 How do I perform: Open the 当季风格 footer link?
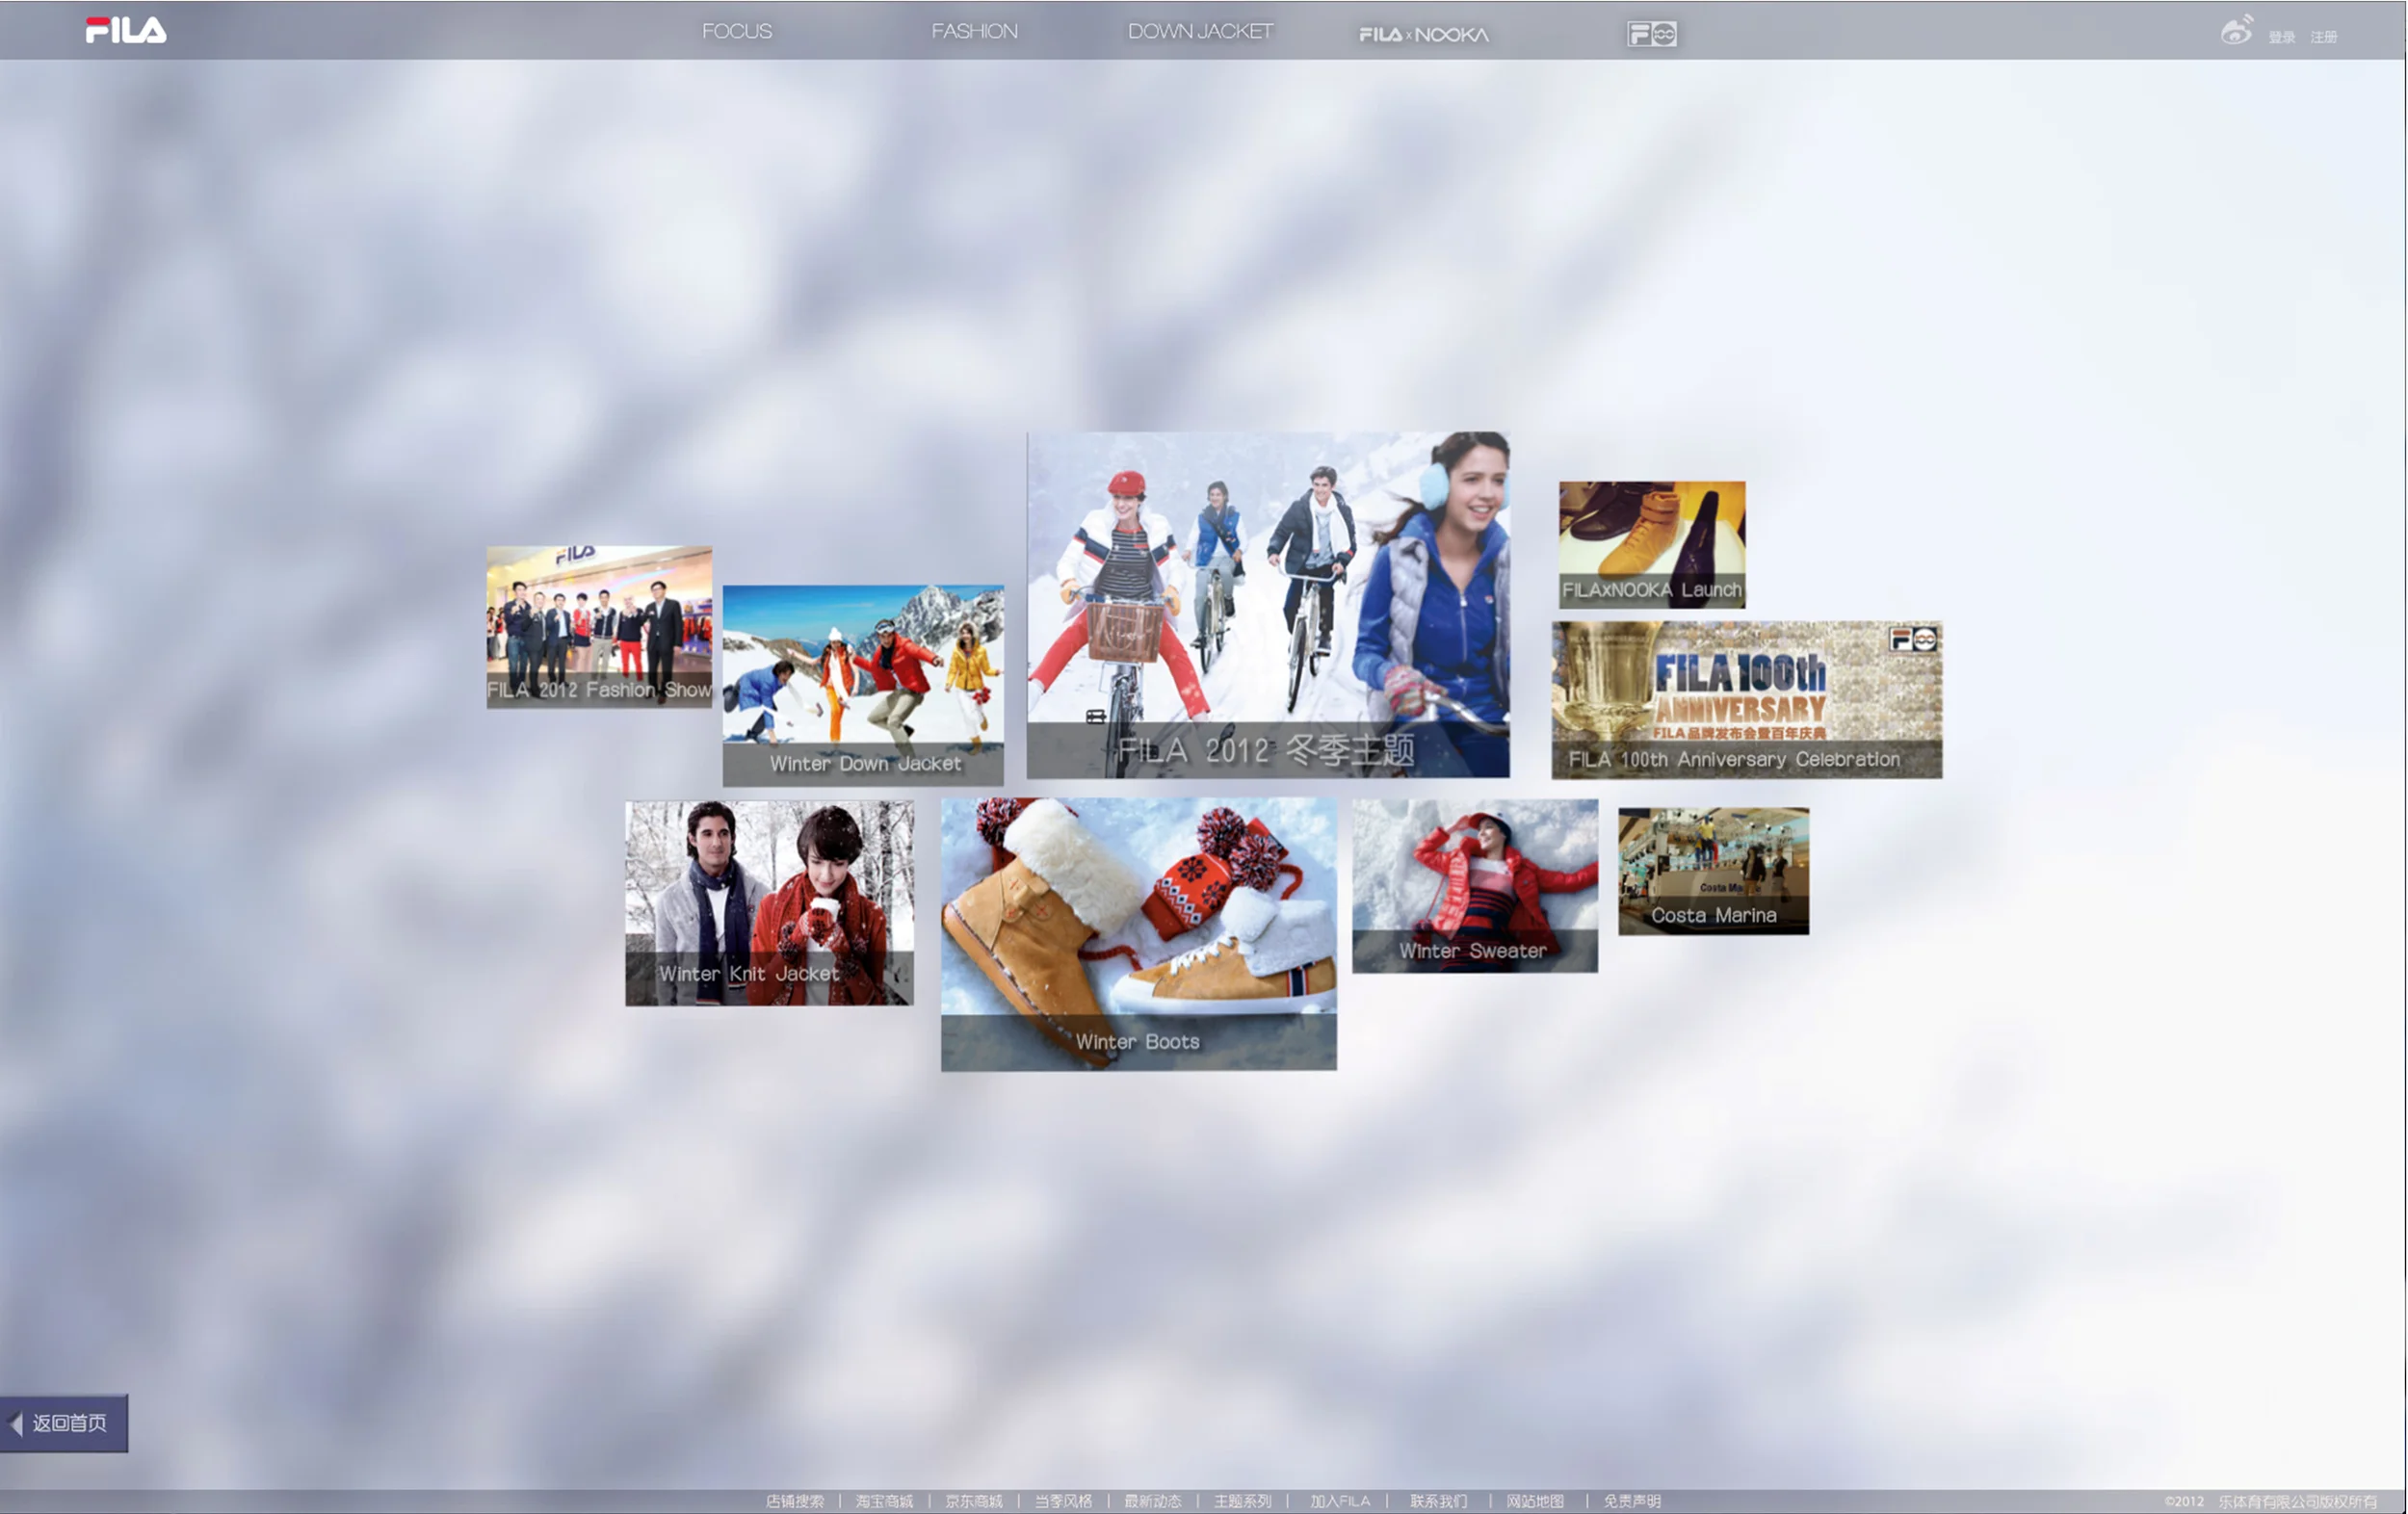[1063, 1501]
